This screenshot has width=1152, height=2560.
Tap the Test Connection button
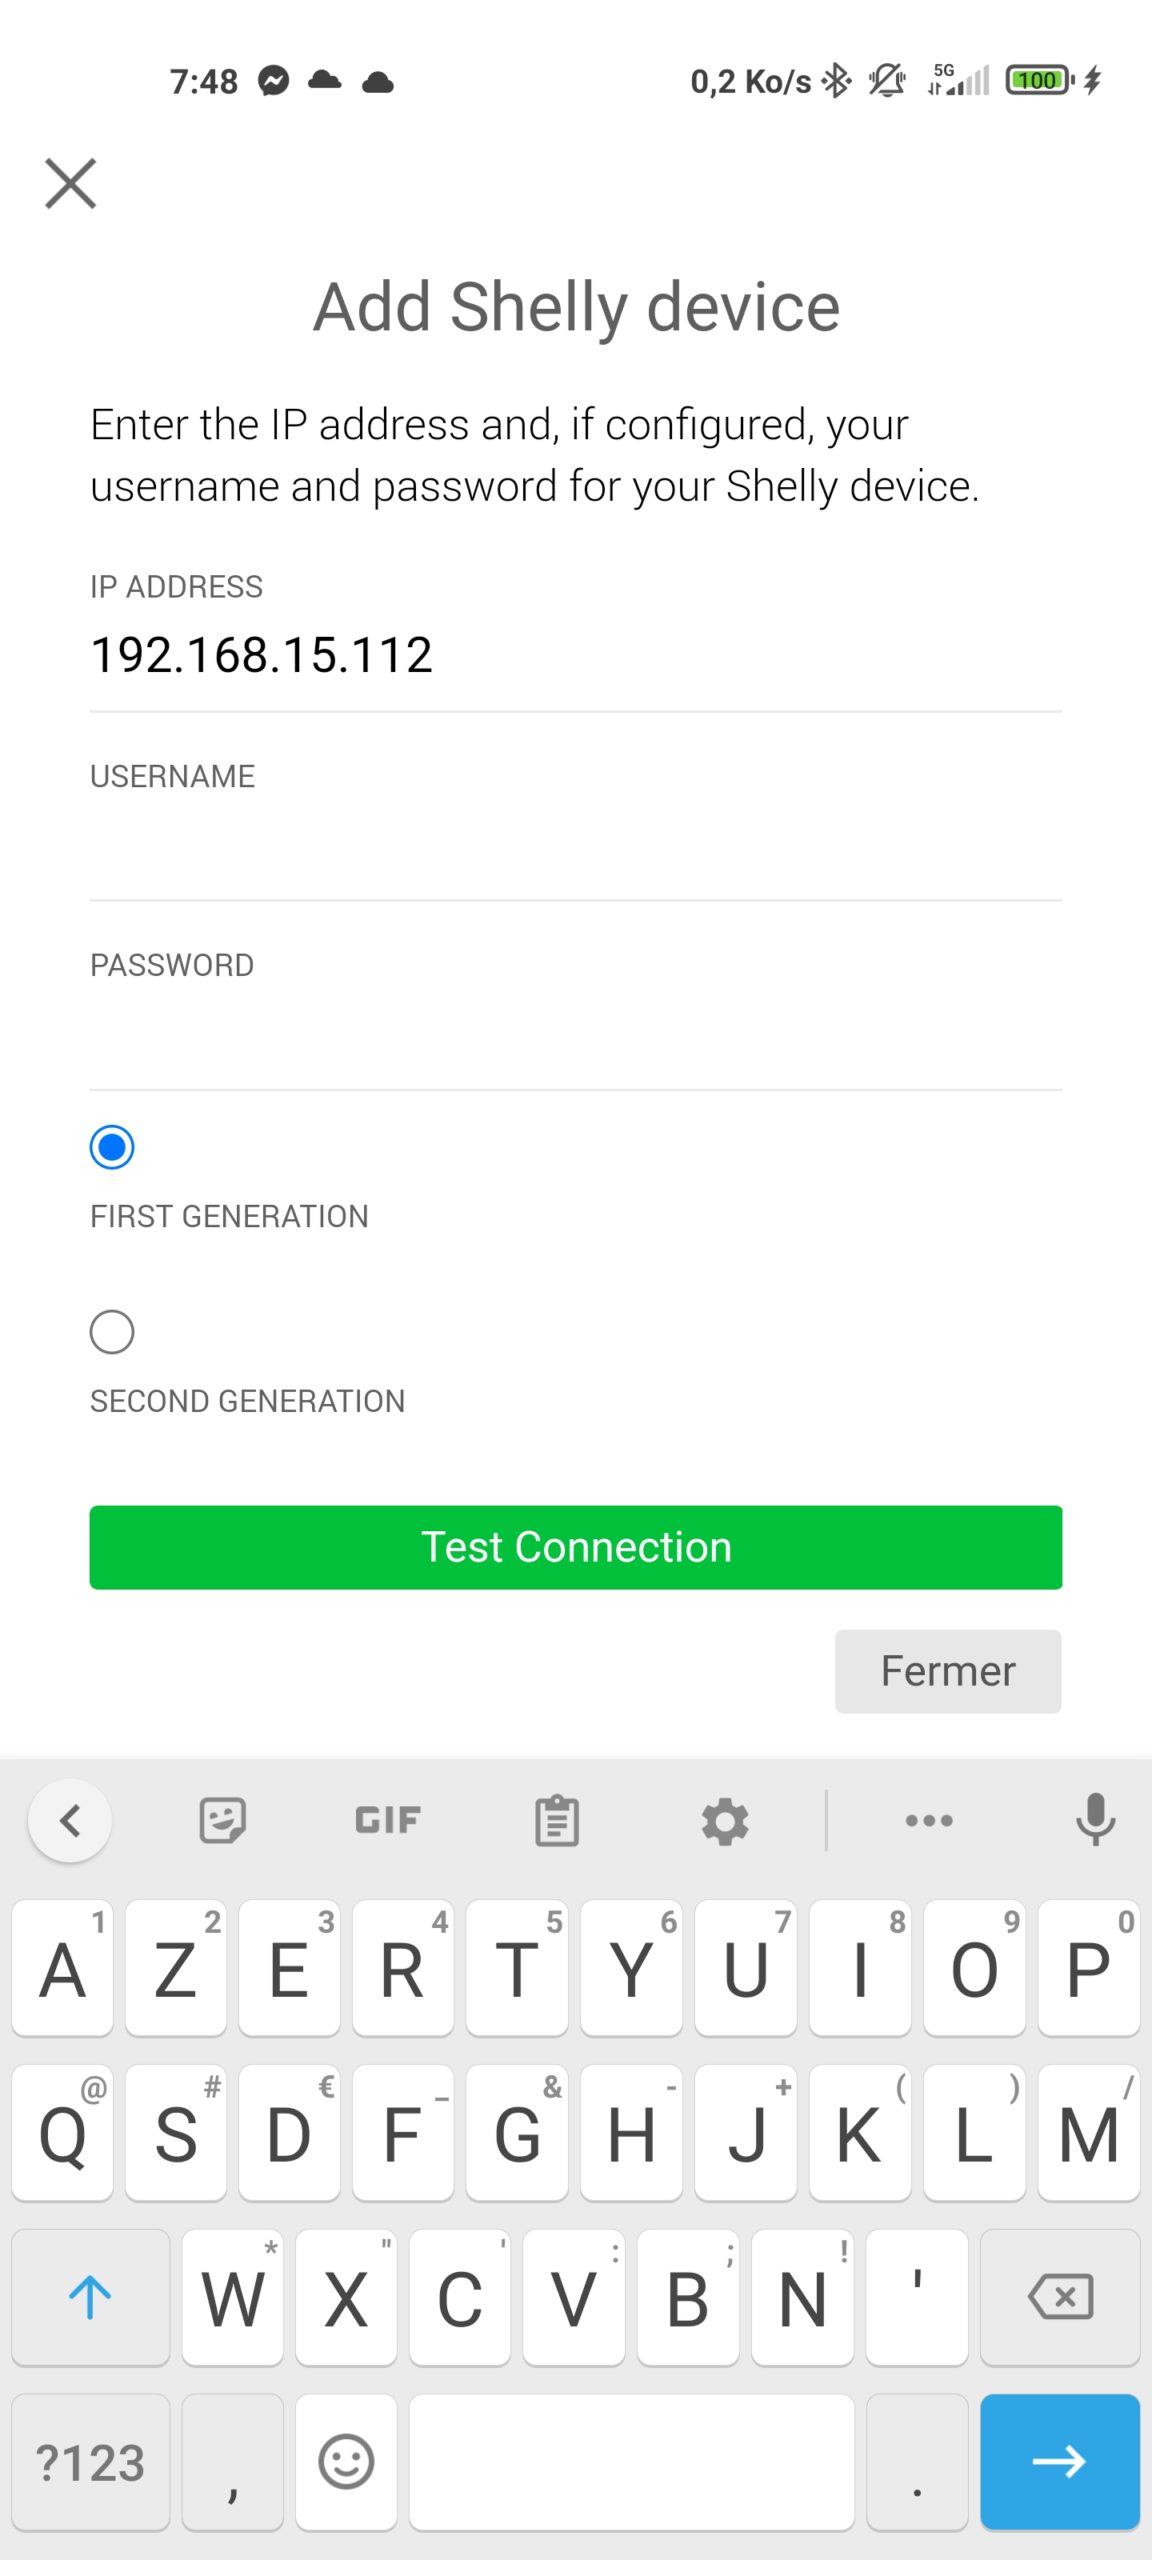(x=576, y=1547)
